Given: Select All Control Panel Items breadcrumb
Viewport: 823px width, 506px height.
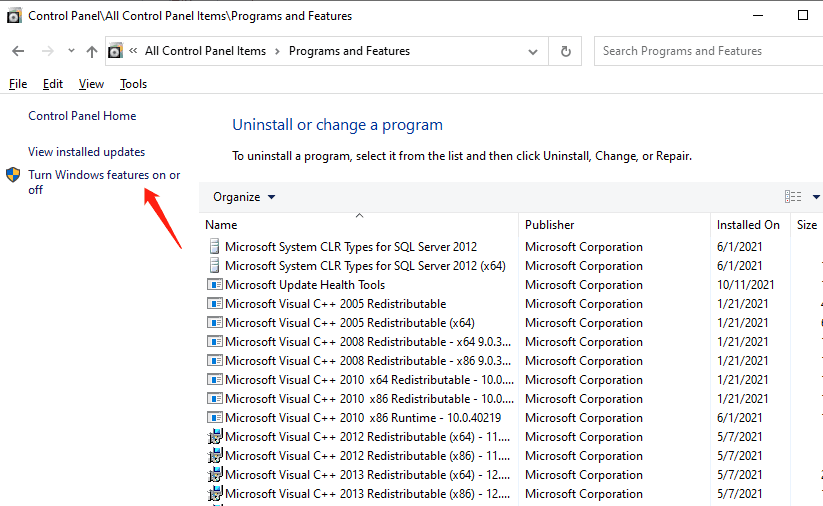Looking at the screenshot, I should [205, 51].
